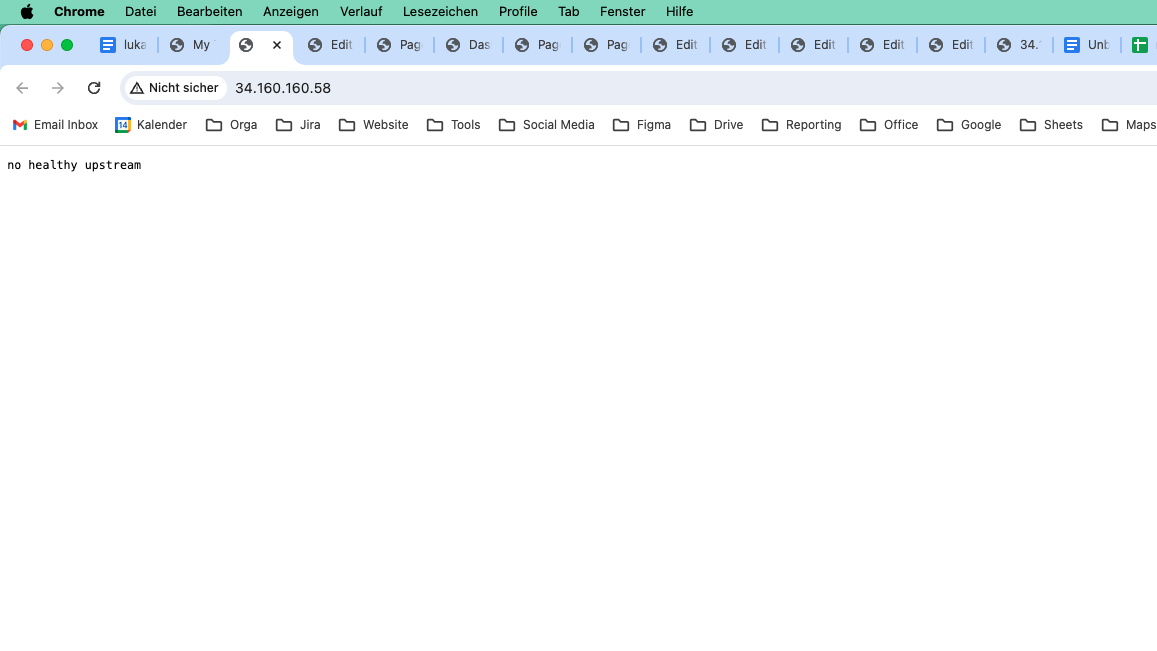Switch to the green Sheets tab
The image size is (1157, 651).
pyautogui.click(x=1140, y=45)
